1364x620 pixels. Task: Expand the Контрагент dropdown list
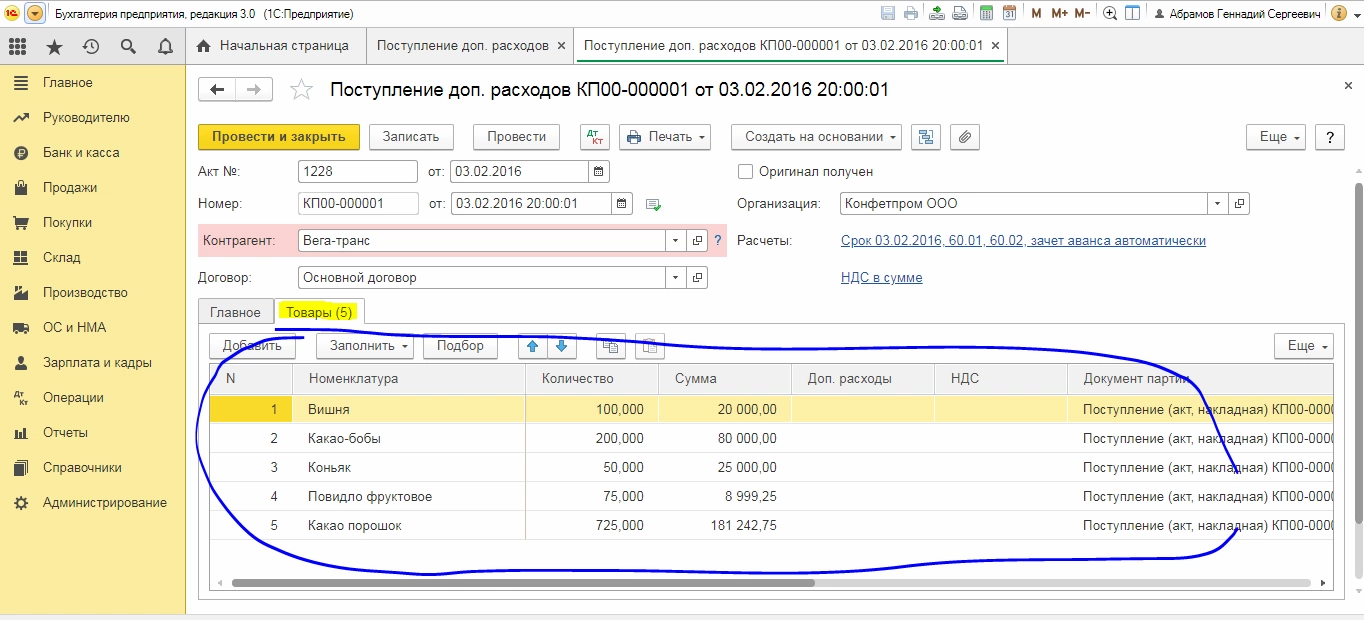coord(675,241)
